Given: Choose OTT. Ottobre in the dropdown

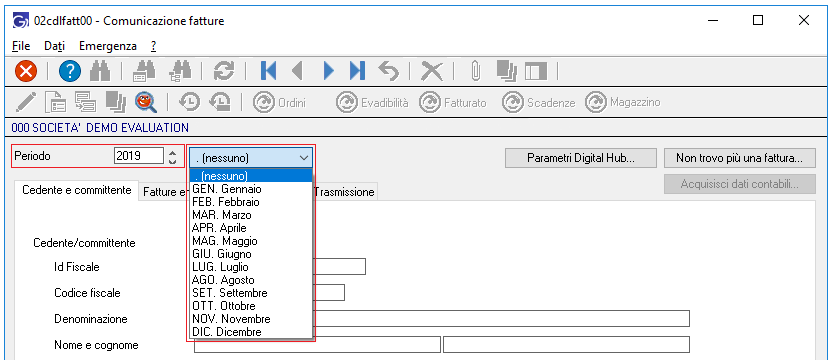Looking at the screenshot, I should point(250,306).
